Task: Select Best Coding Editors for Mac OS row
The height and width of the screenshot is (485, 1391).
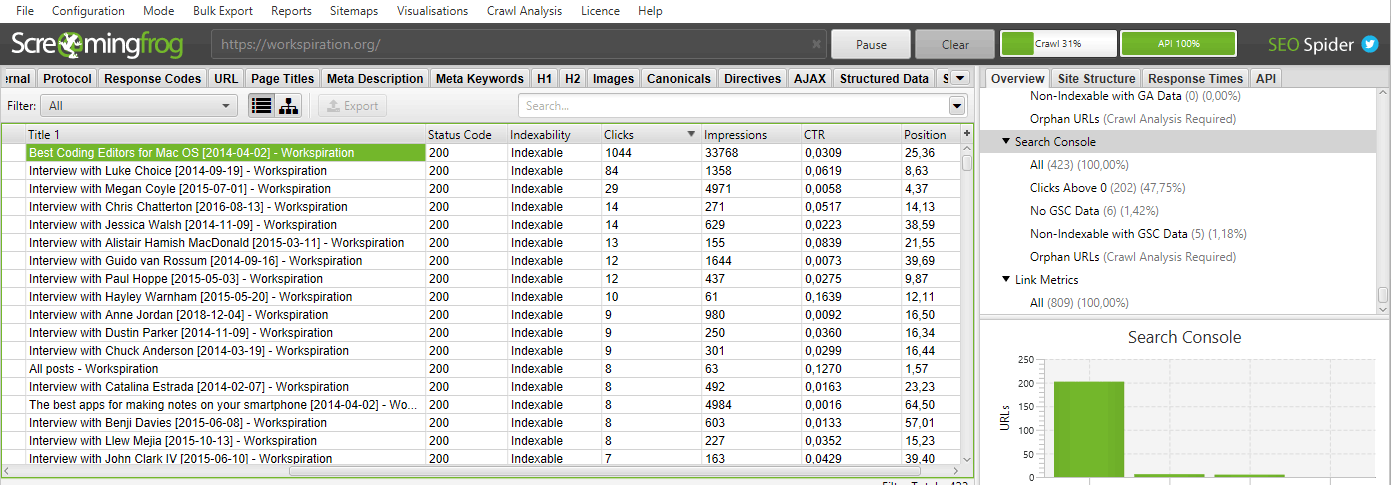Action: point(480,152)
